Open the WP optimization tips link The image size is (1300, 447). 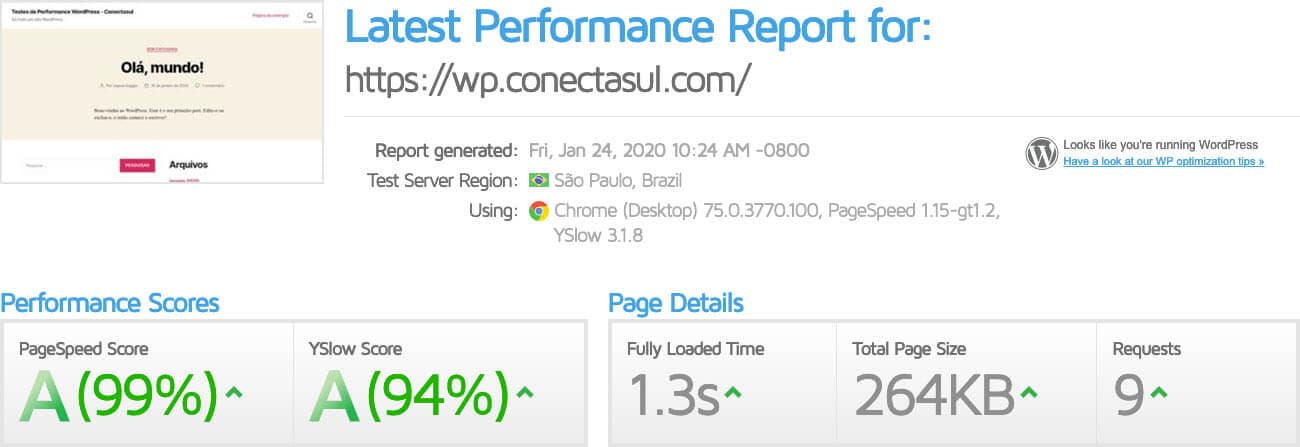[1163, 161]
